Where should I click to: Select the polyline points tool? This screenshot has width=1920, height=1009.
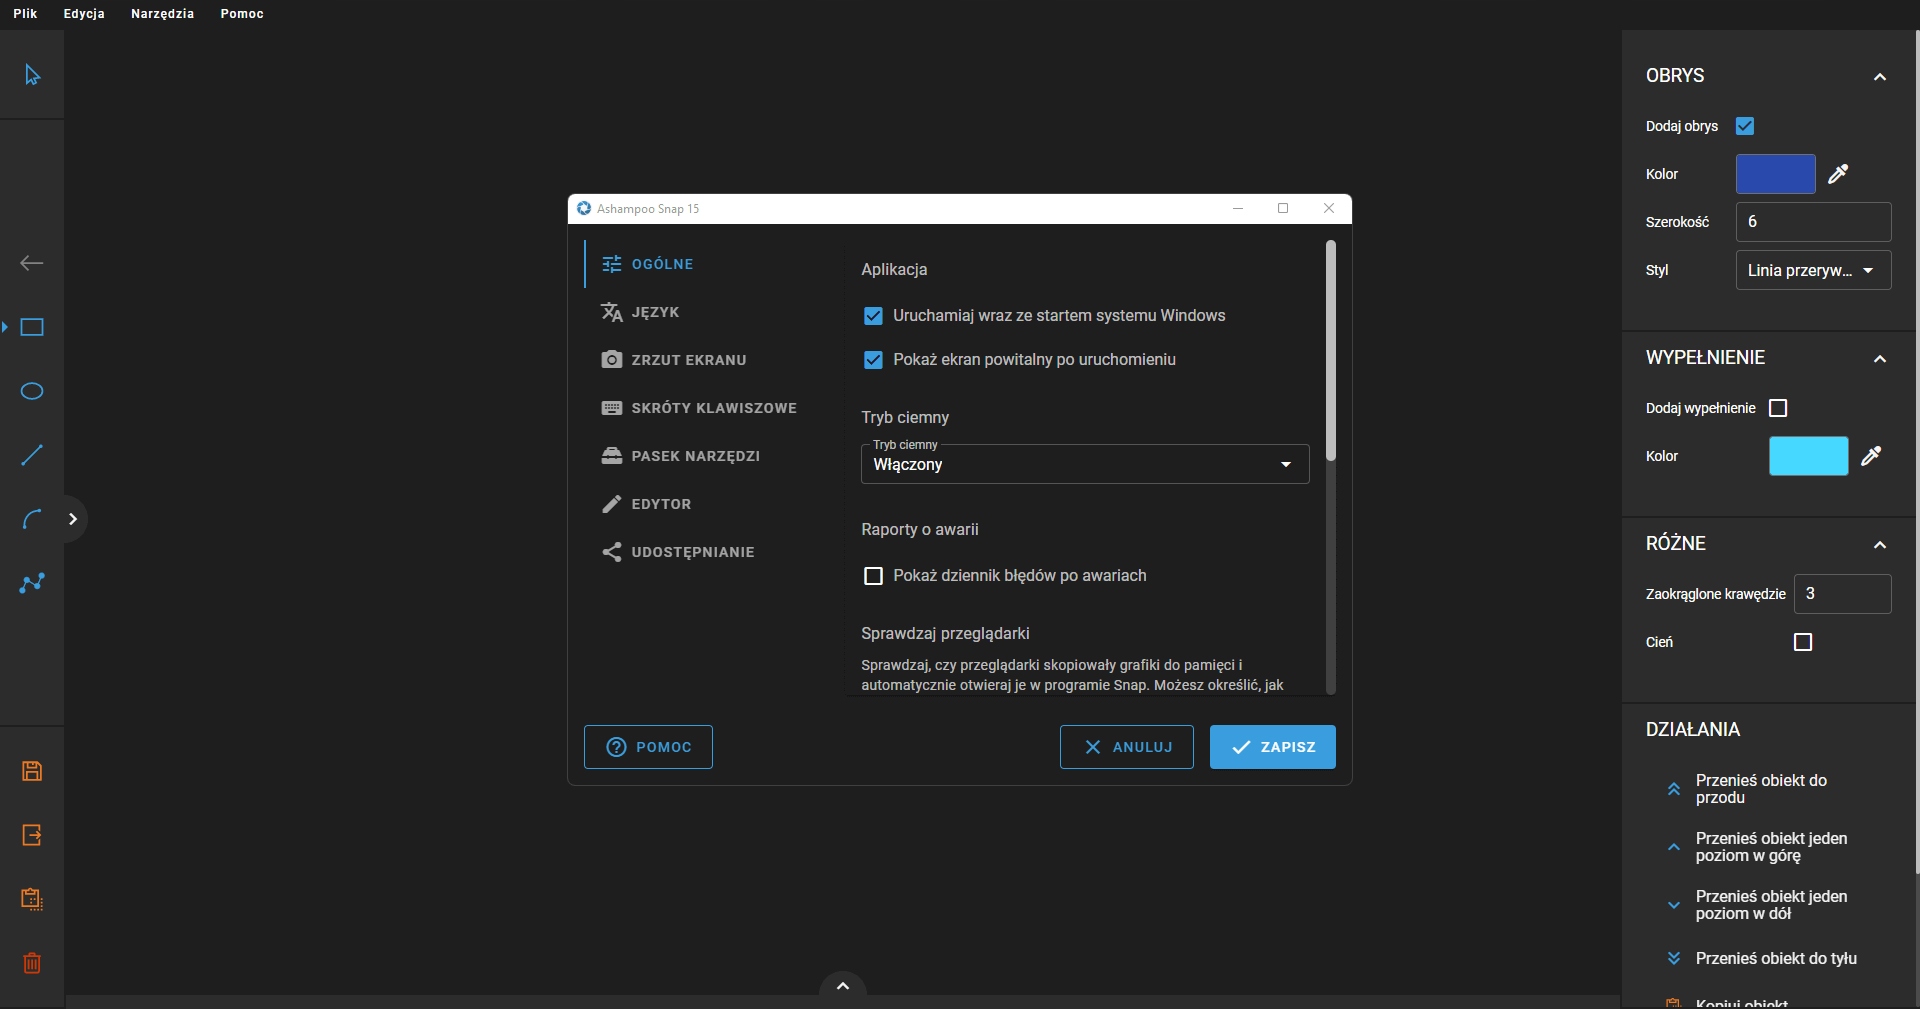coord(32,583)
